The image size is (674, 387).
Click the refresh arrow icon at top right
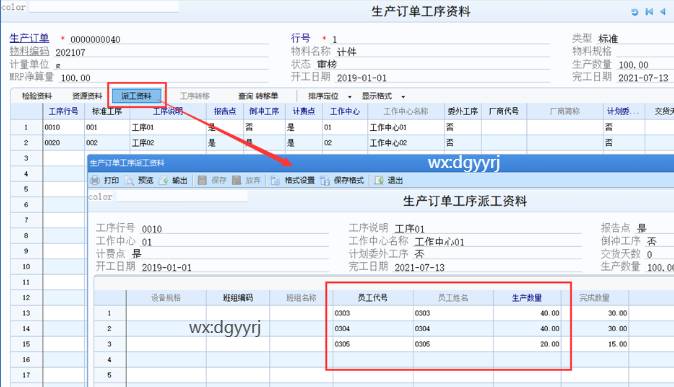point(634,12)
